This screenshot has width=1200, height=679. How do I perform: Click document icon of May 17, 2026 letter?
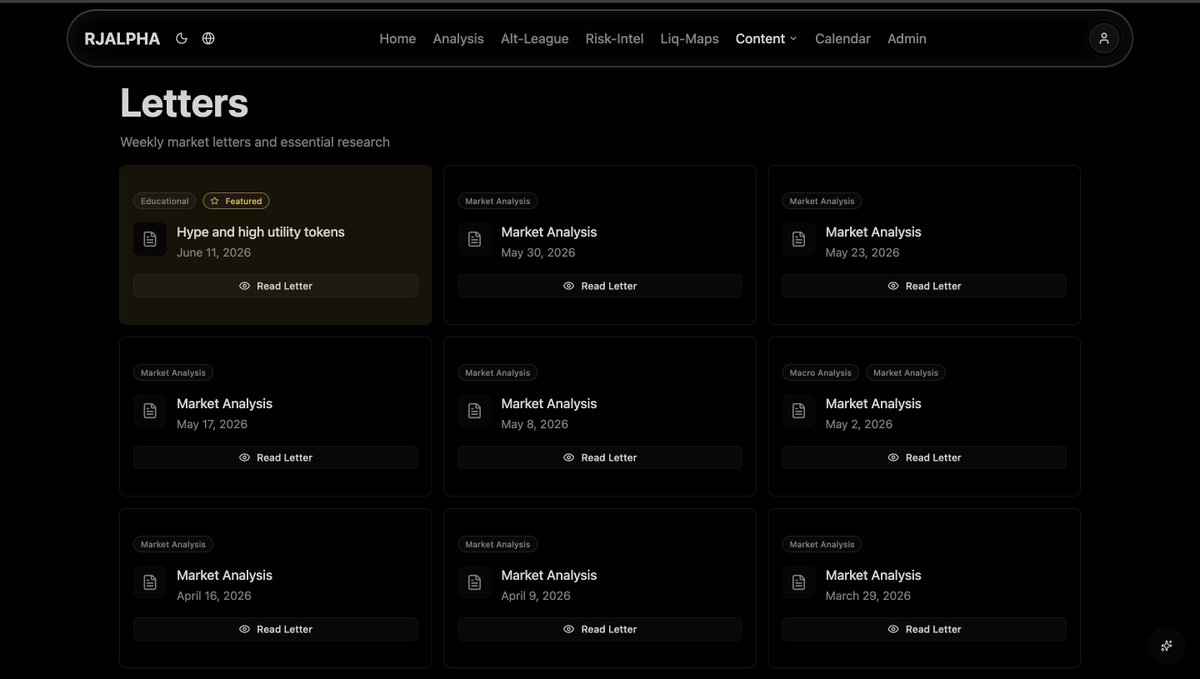(150, 411)
